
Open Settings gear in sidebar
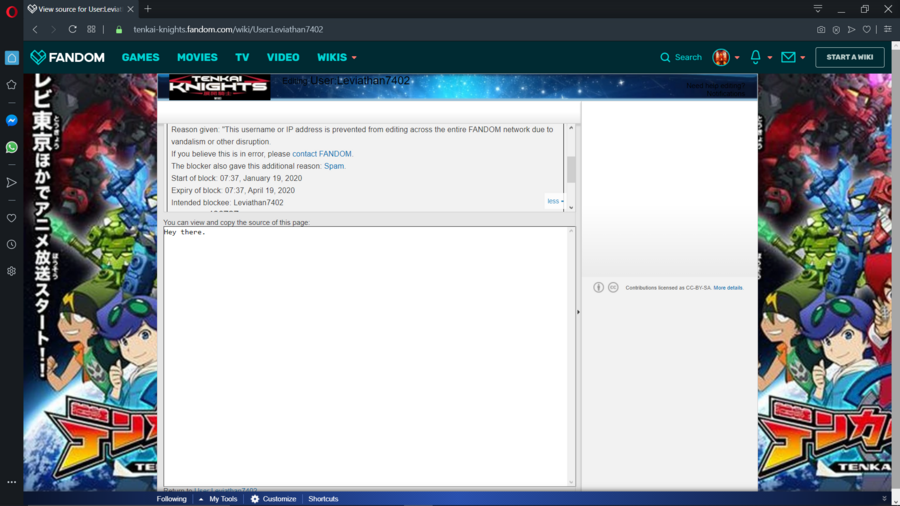[x=11, y=271]
